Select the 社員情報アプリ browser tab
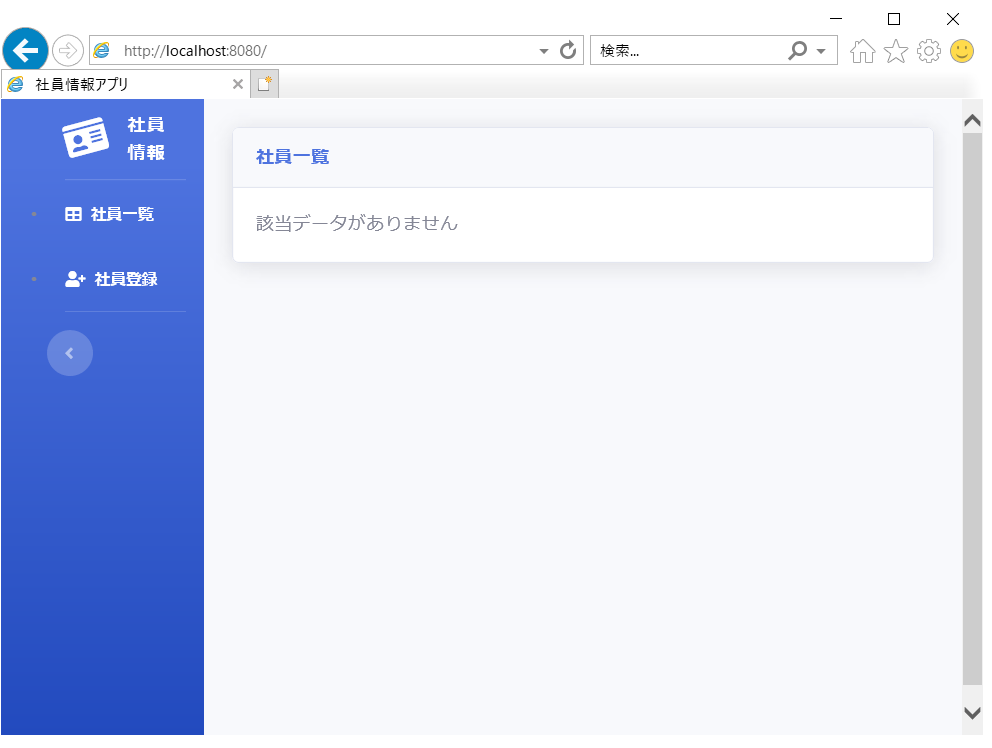992x748 pixels. point(120,84)
